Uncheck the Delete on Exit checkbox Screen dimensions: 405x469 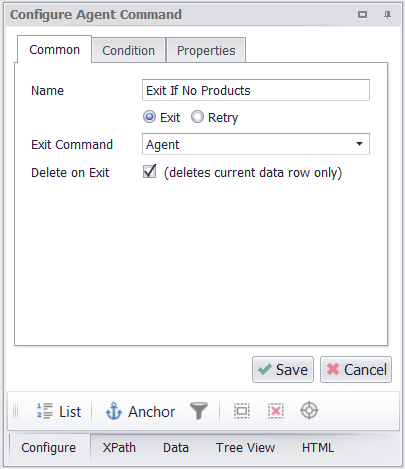[149, 172]
